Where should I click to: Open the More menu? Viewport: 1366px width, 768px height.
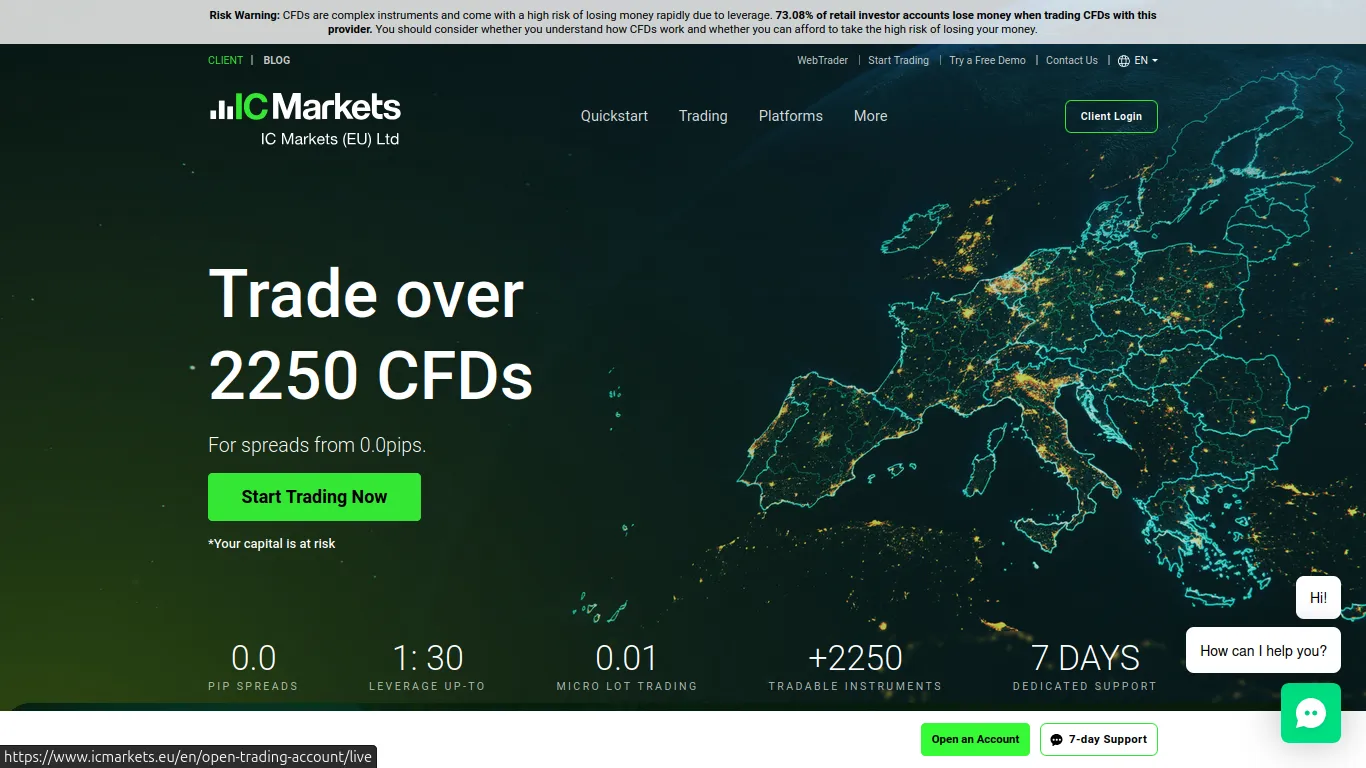pos(871,116)
